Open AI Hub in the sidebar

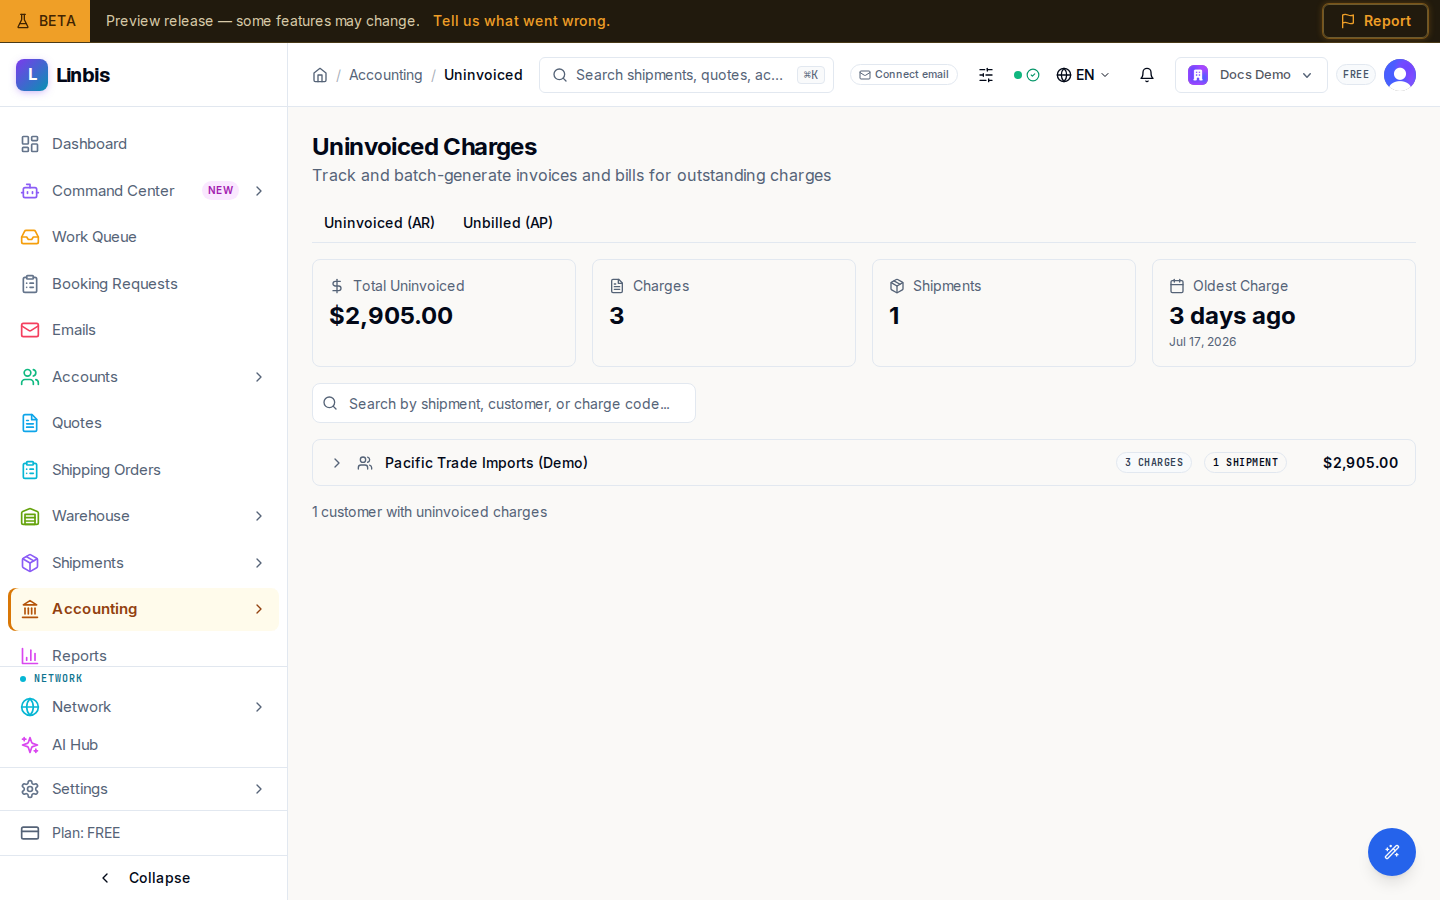pyautogui.click(x=143, y=745)
